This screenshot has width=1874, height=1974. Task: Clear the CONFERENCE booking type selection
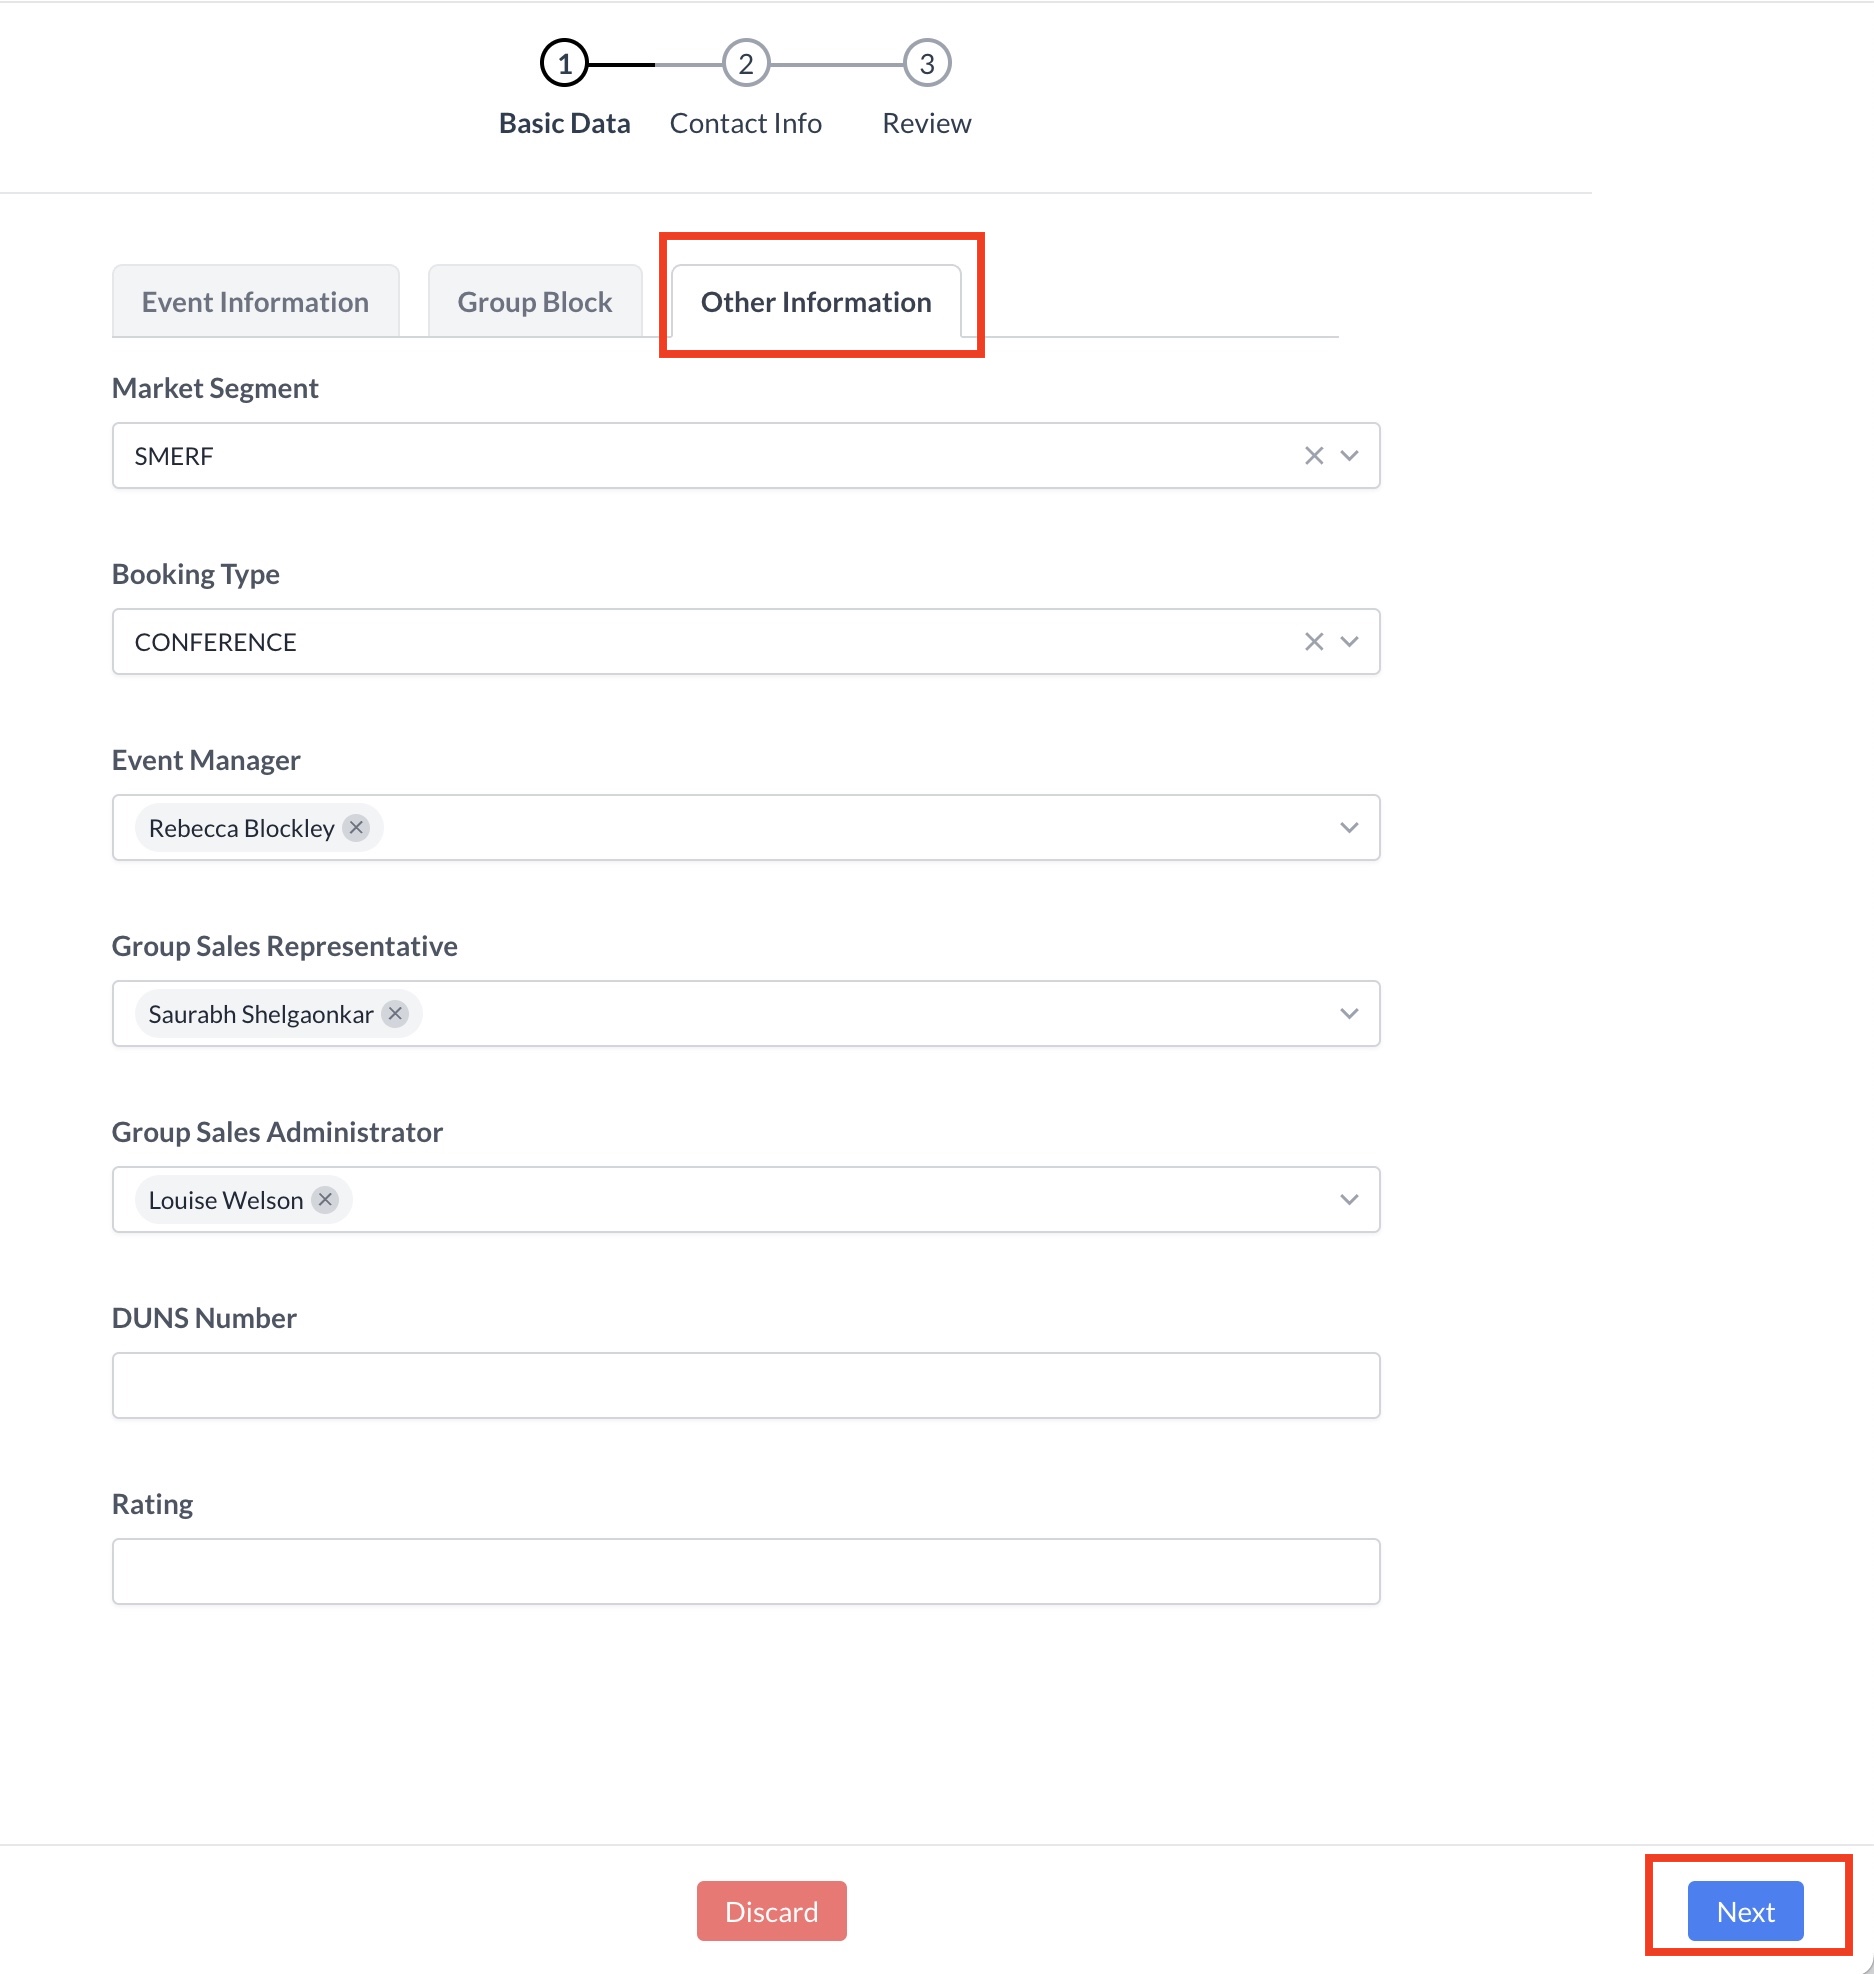[x=1313, y=642]
